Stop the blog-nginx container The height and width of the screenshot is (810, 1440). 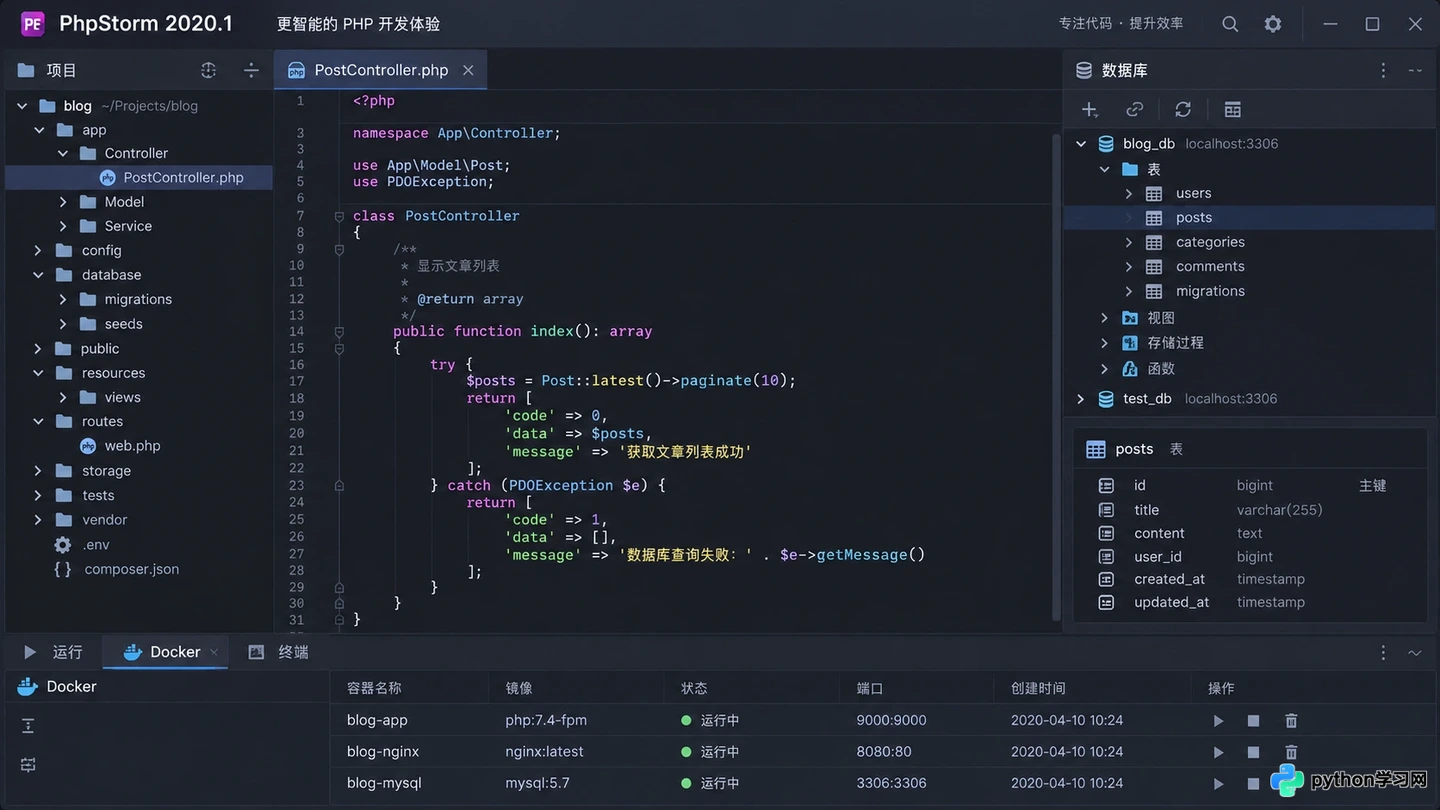(x=1253, y=752)
